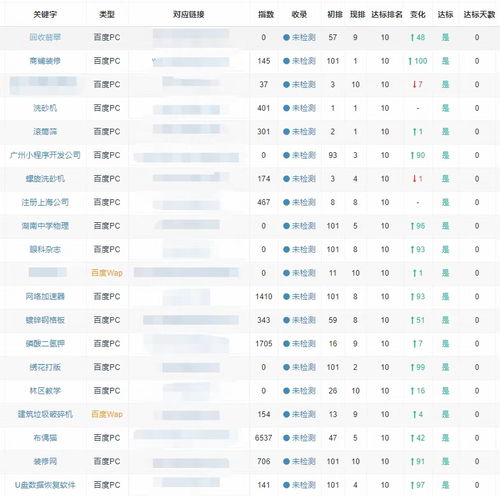Screen dimensions: 500x496
Task: Click the 关键字 column header
Action: click(45, 15)
